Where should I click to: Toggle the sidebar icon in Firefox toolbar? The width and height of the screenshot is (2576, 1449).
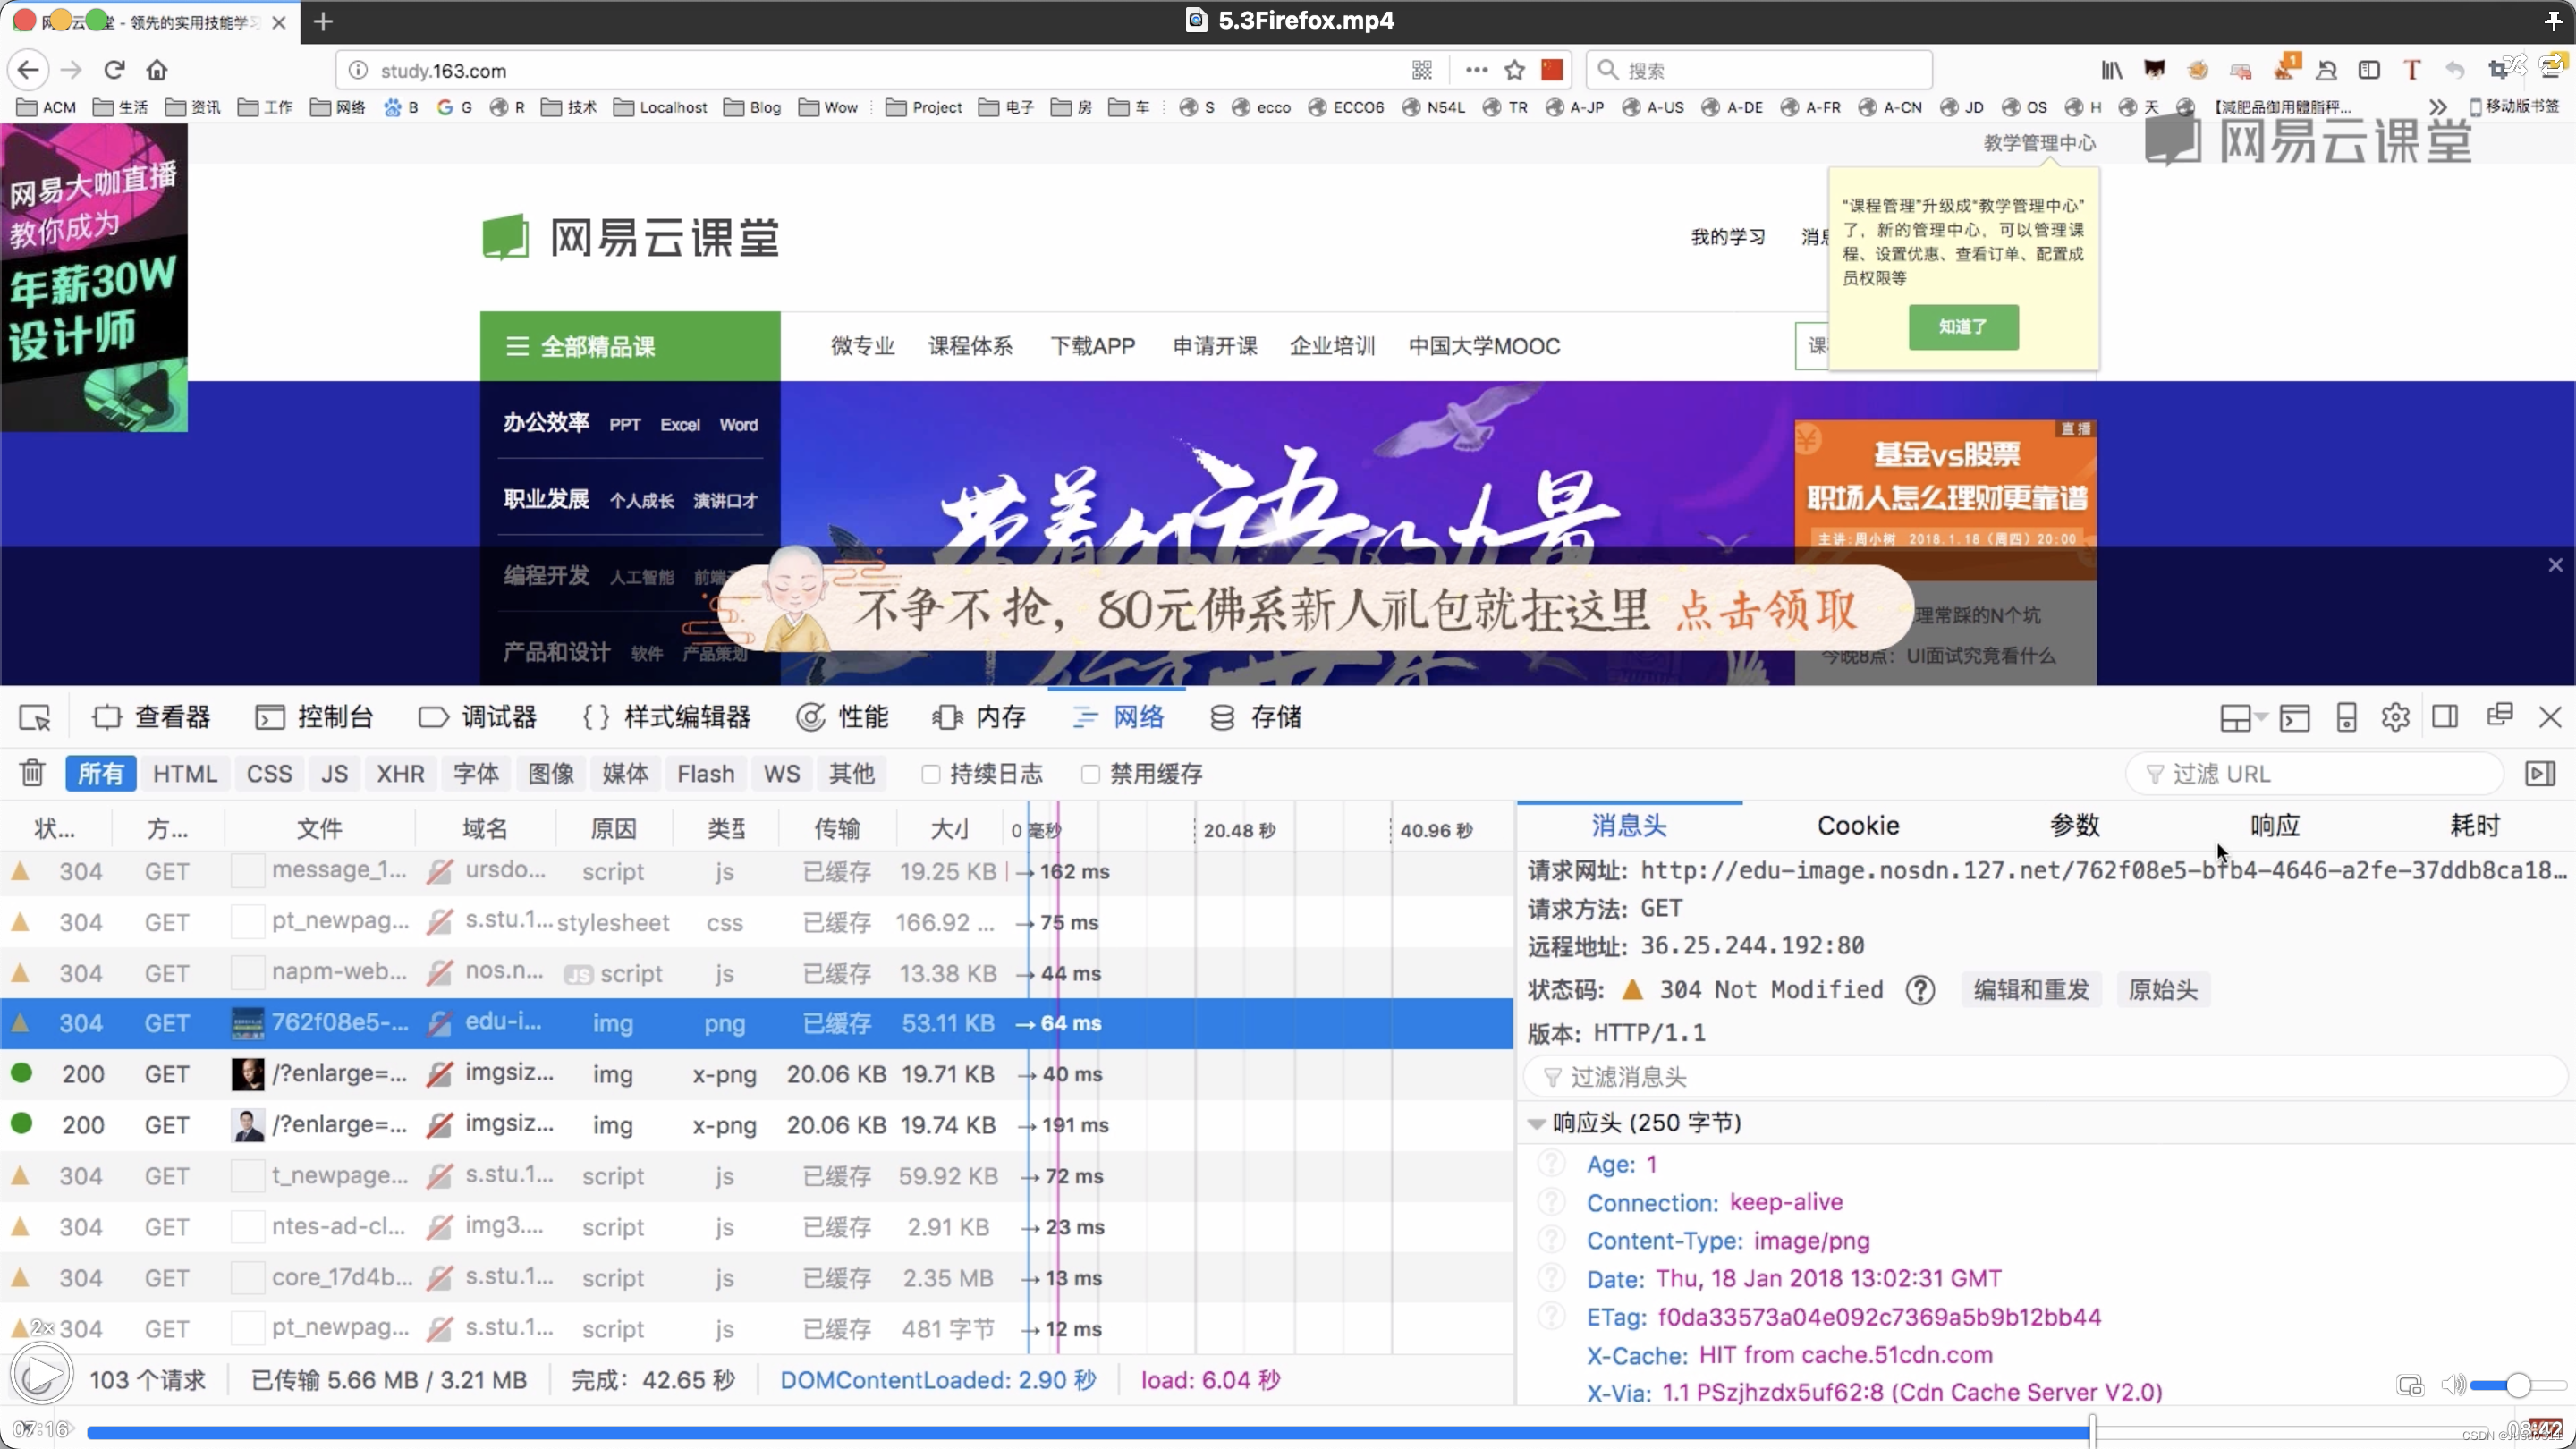2368,70
